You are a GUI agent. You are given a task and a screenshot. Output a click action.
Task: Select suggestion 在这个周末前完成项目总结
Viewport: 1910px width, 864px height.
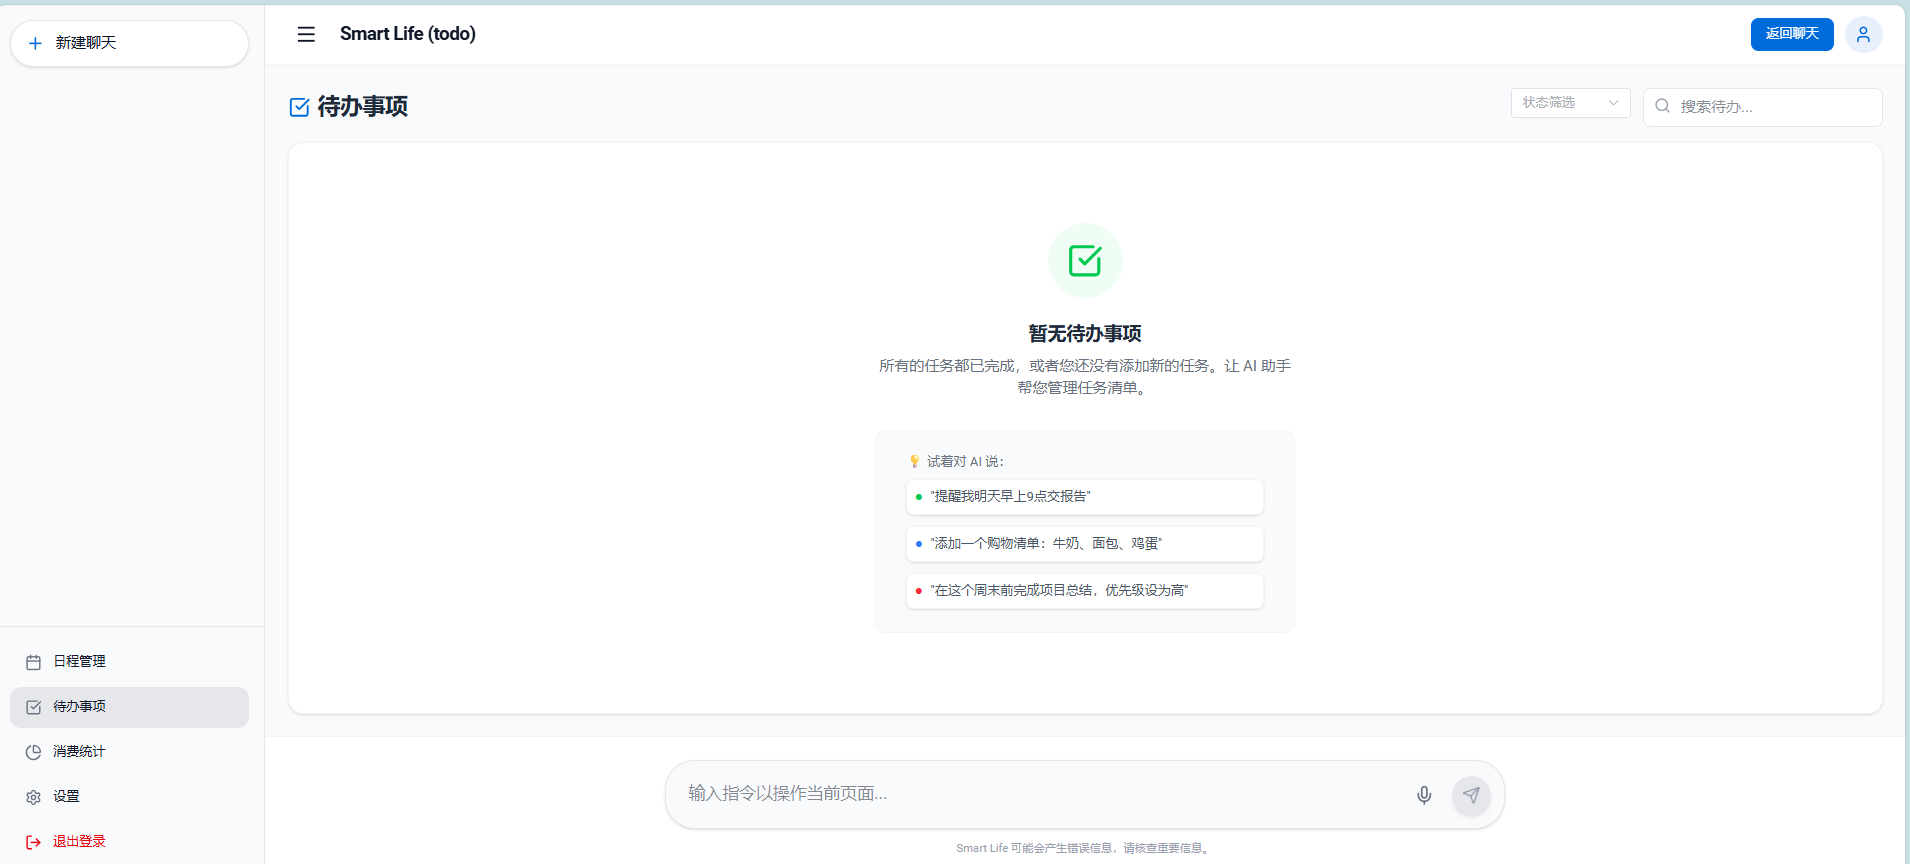coord(1085,591)
